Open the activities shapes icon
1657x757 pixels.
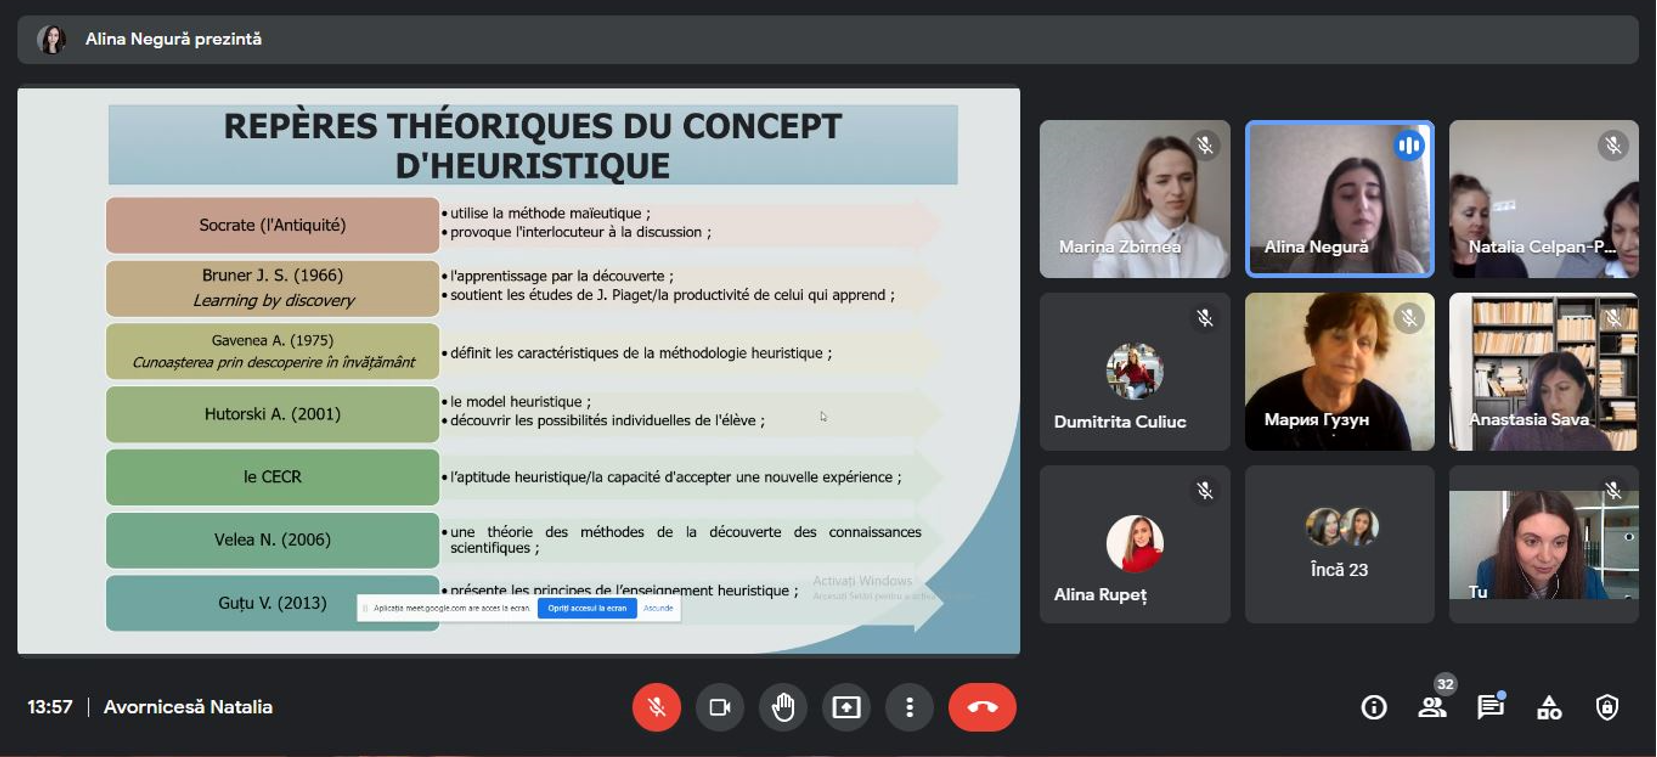click(1549, 708)
